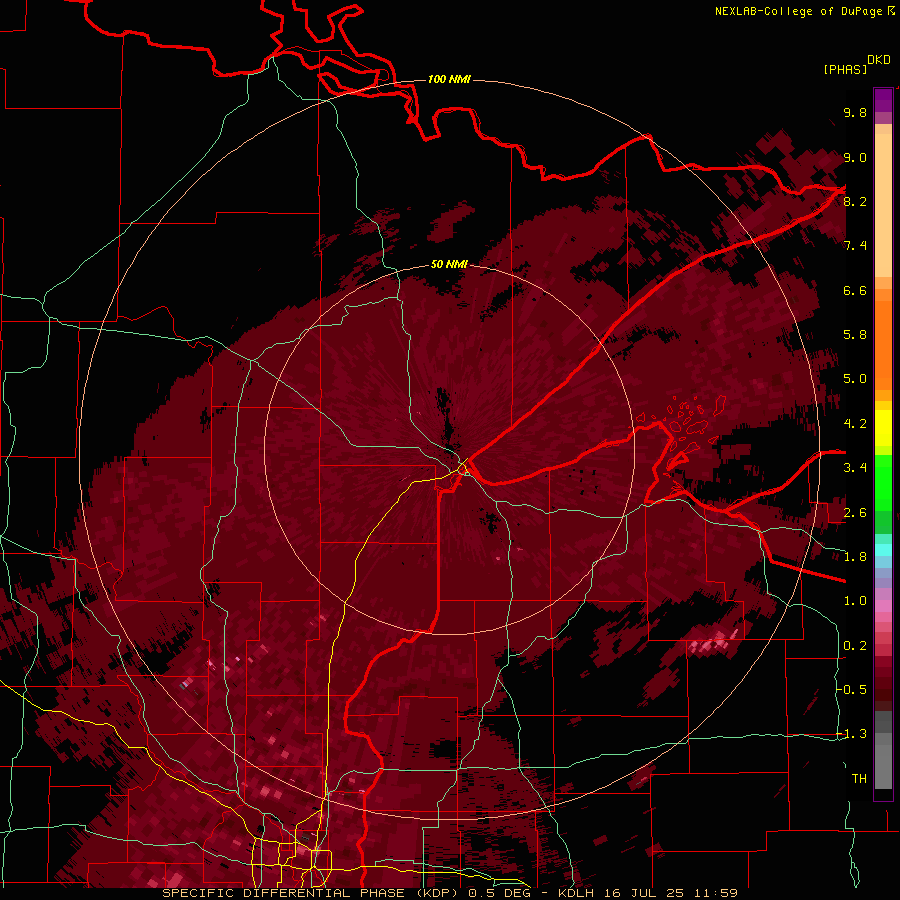The height and width of the screenshot is (900, 900).
Task: Select the 0.2 scale value
Action: click(855, 646)
